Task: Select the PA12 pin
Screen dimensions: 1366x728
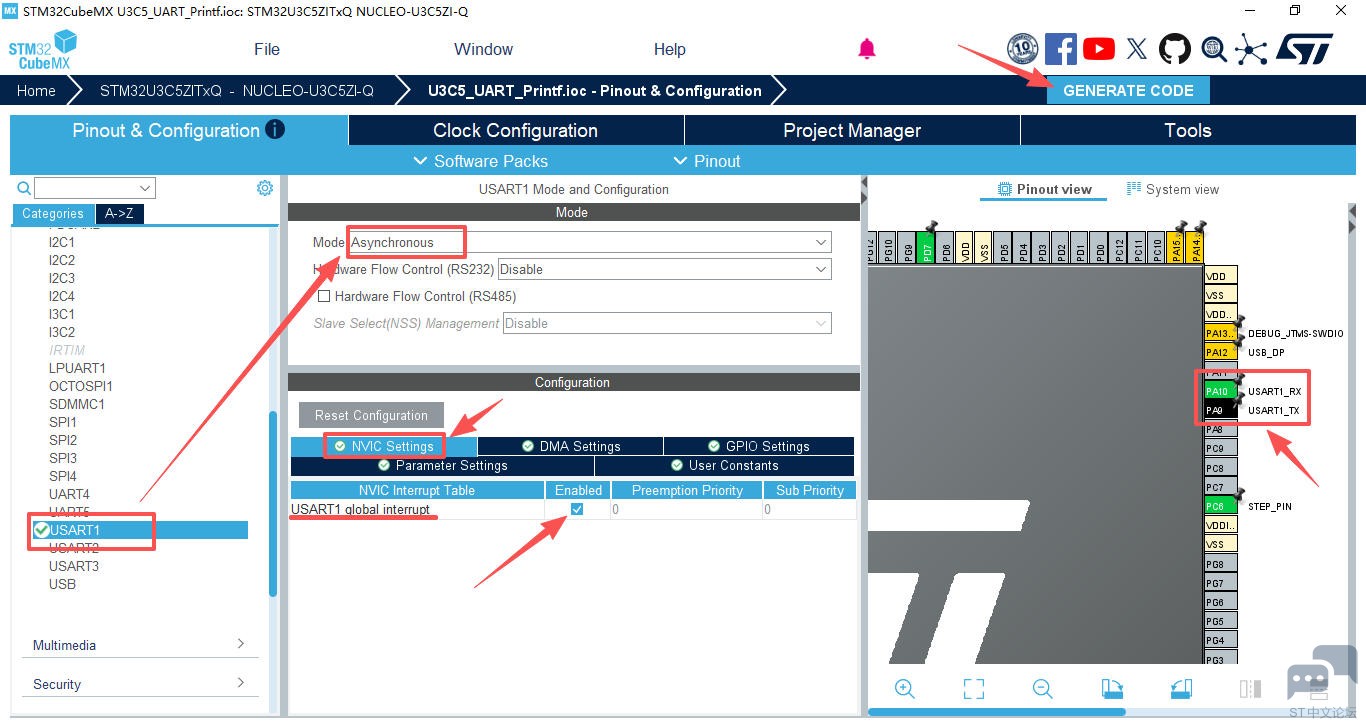Action: tap(1221, 352)
